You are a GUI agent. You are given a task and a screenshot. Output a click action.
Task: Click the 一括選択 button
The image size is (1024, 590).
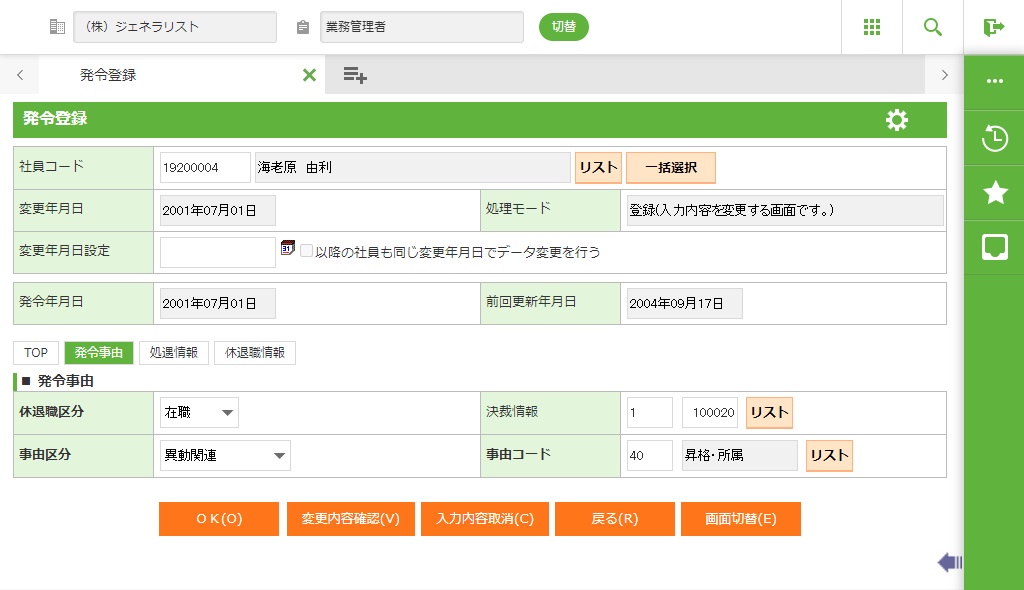point(670,168)
